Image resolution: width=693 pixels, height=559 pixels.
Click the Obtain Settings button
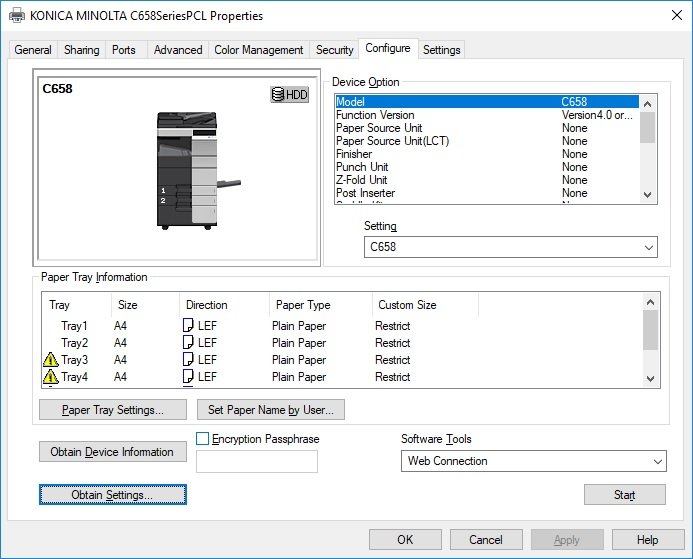(x=113, y=494)
